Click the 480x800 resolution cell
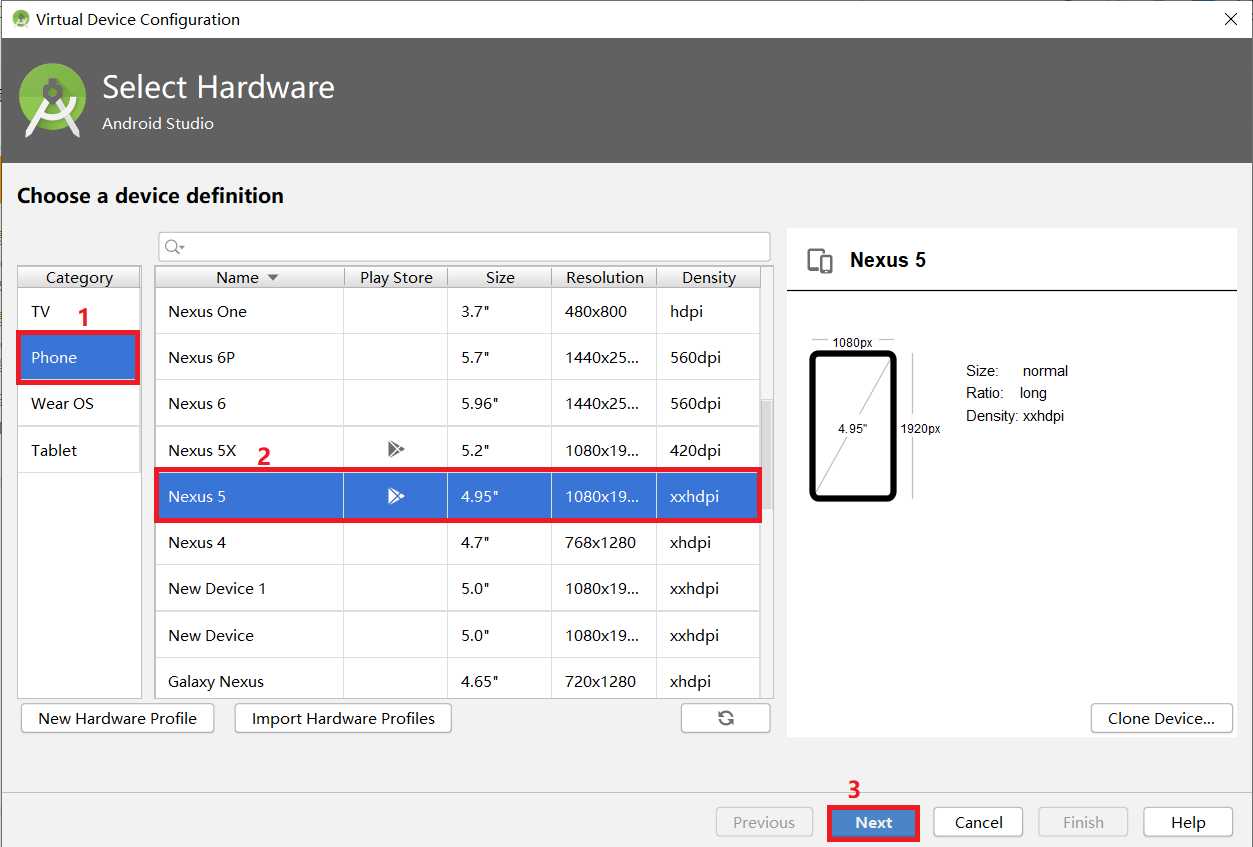Screen dimensions: 1253x847 605,312
